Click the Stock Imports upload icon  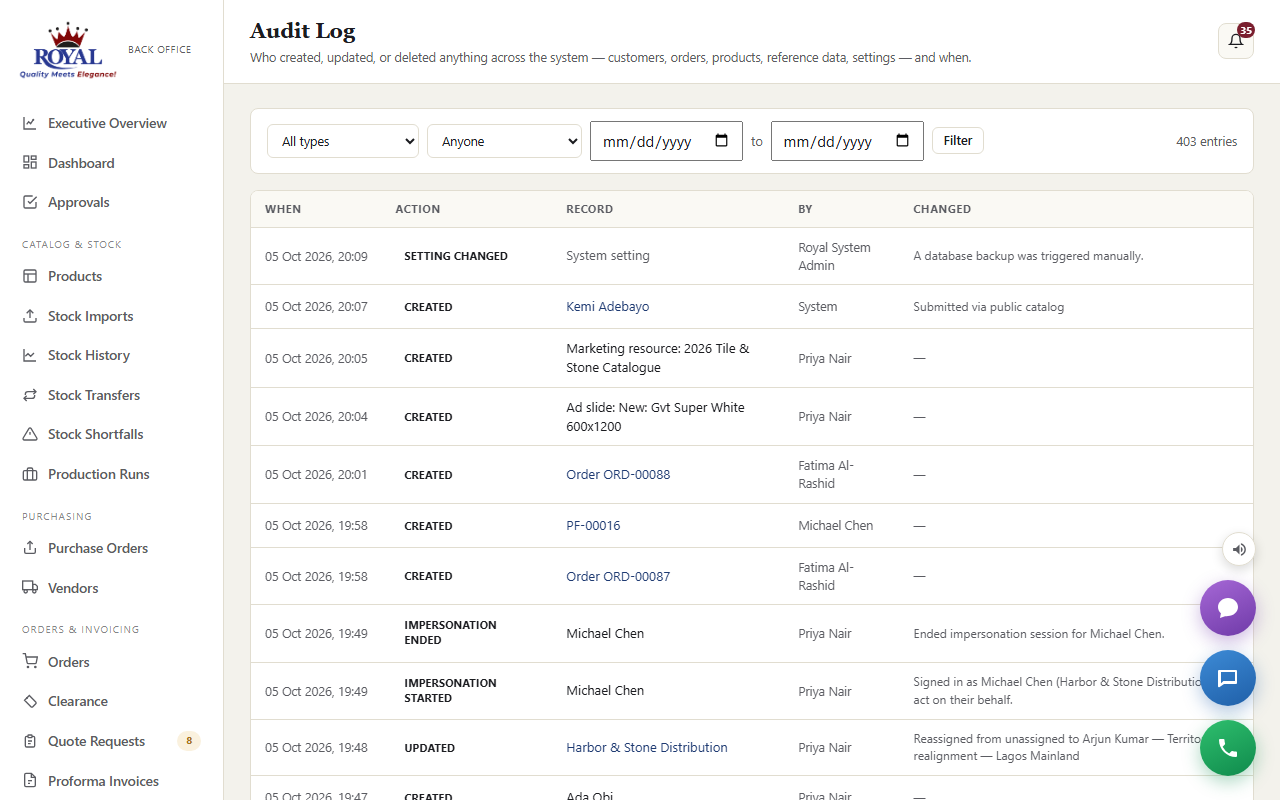(x=30, y=316)
